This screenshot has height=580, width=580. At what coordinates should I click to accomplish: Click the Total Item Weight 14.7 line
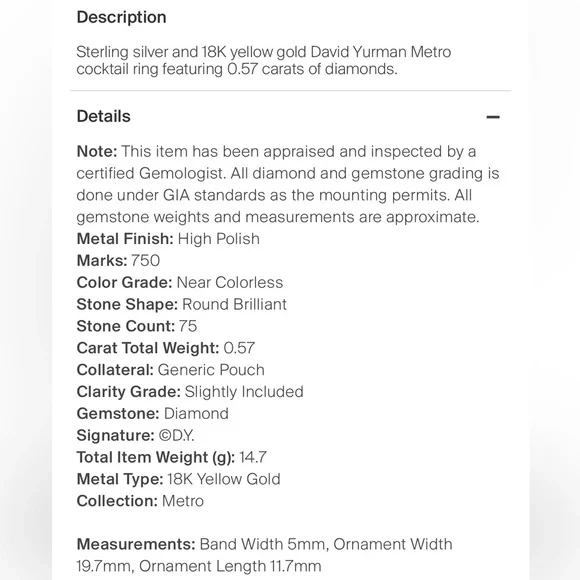[171, 457]
